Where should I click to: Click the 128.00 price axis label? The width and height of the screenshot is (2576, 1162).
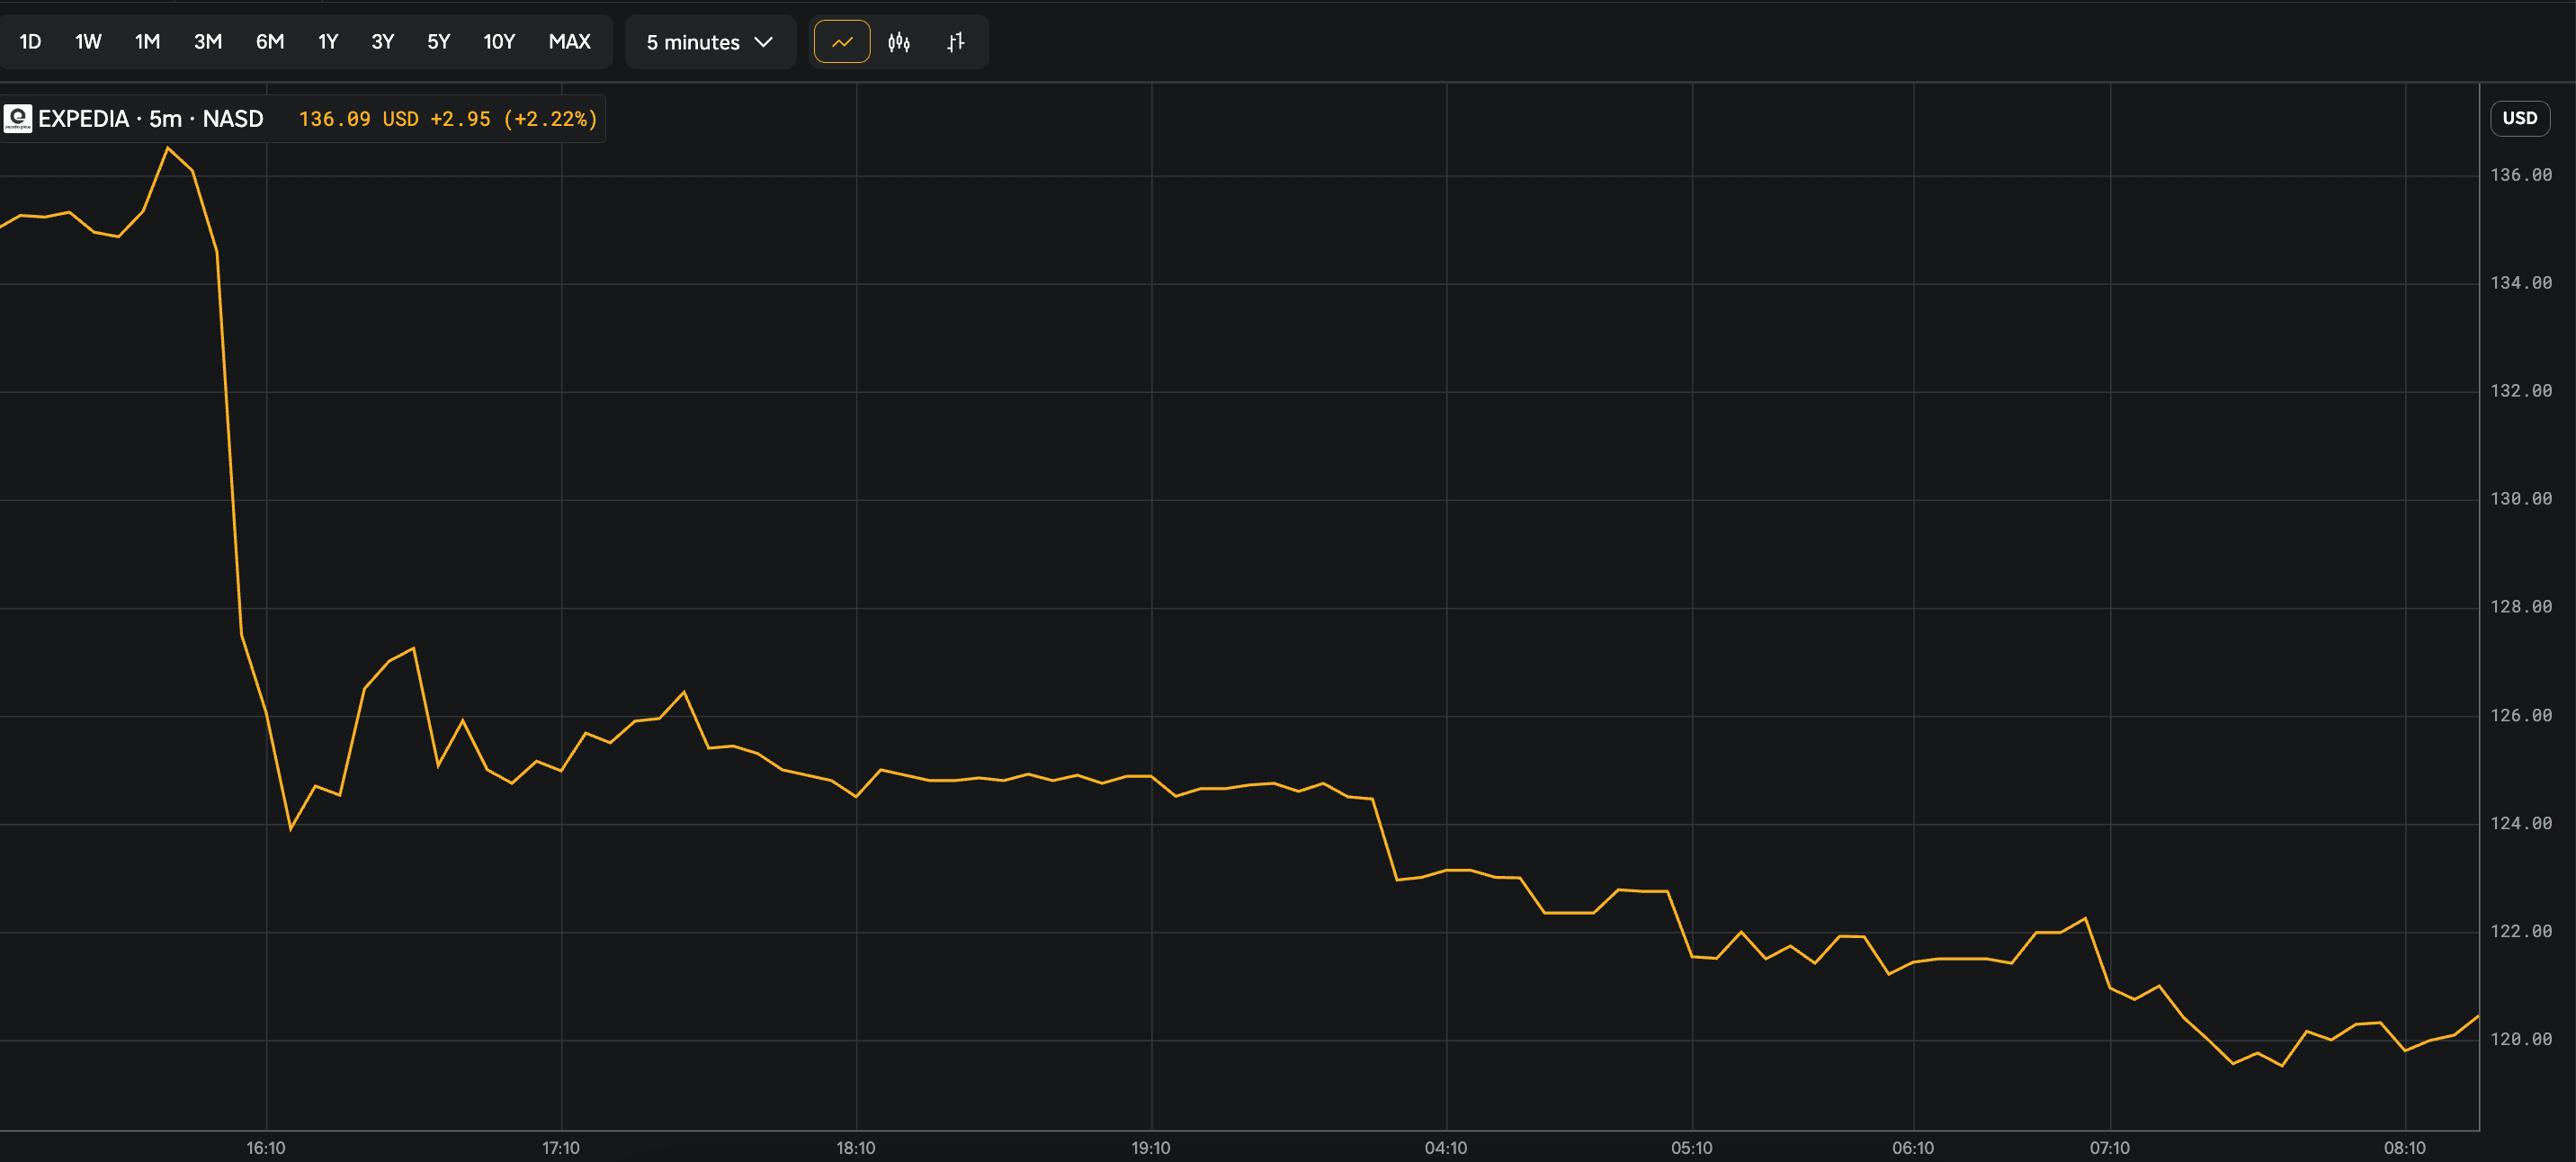(x=2521, y=607)
